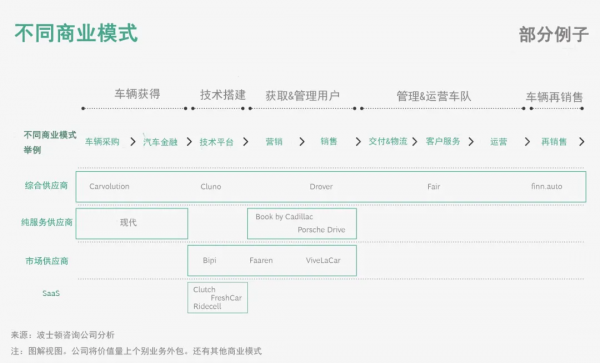Select Carvolution in the integrated supplier row
The width and height of the screenshot is (600, 363).
[109, 186]
